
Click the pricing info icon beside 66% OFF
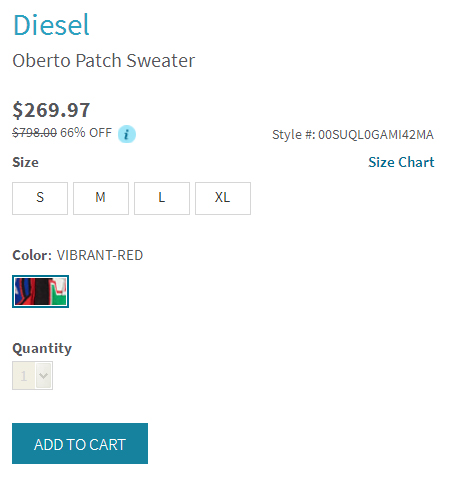(127, 134)
